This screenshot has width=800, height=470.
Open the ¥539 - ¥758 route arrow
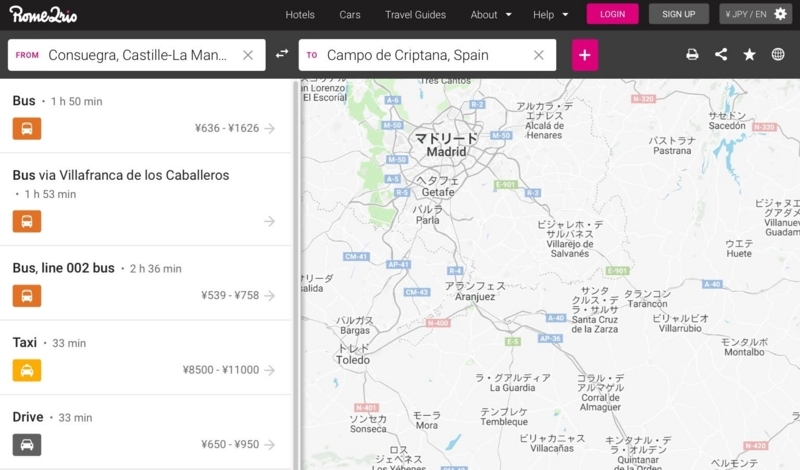270,296
